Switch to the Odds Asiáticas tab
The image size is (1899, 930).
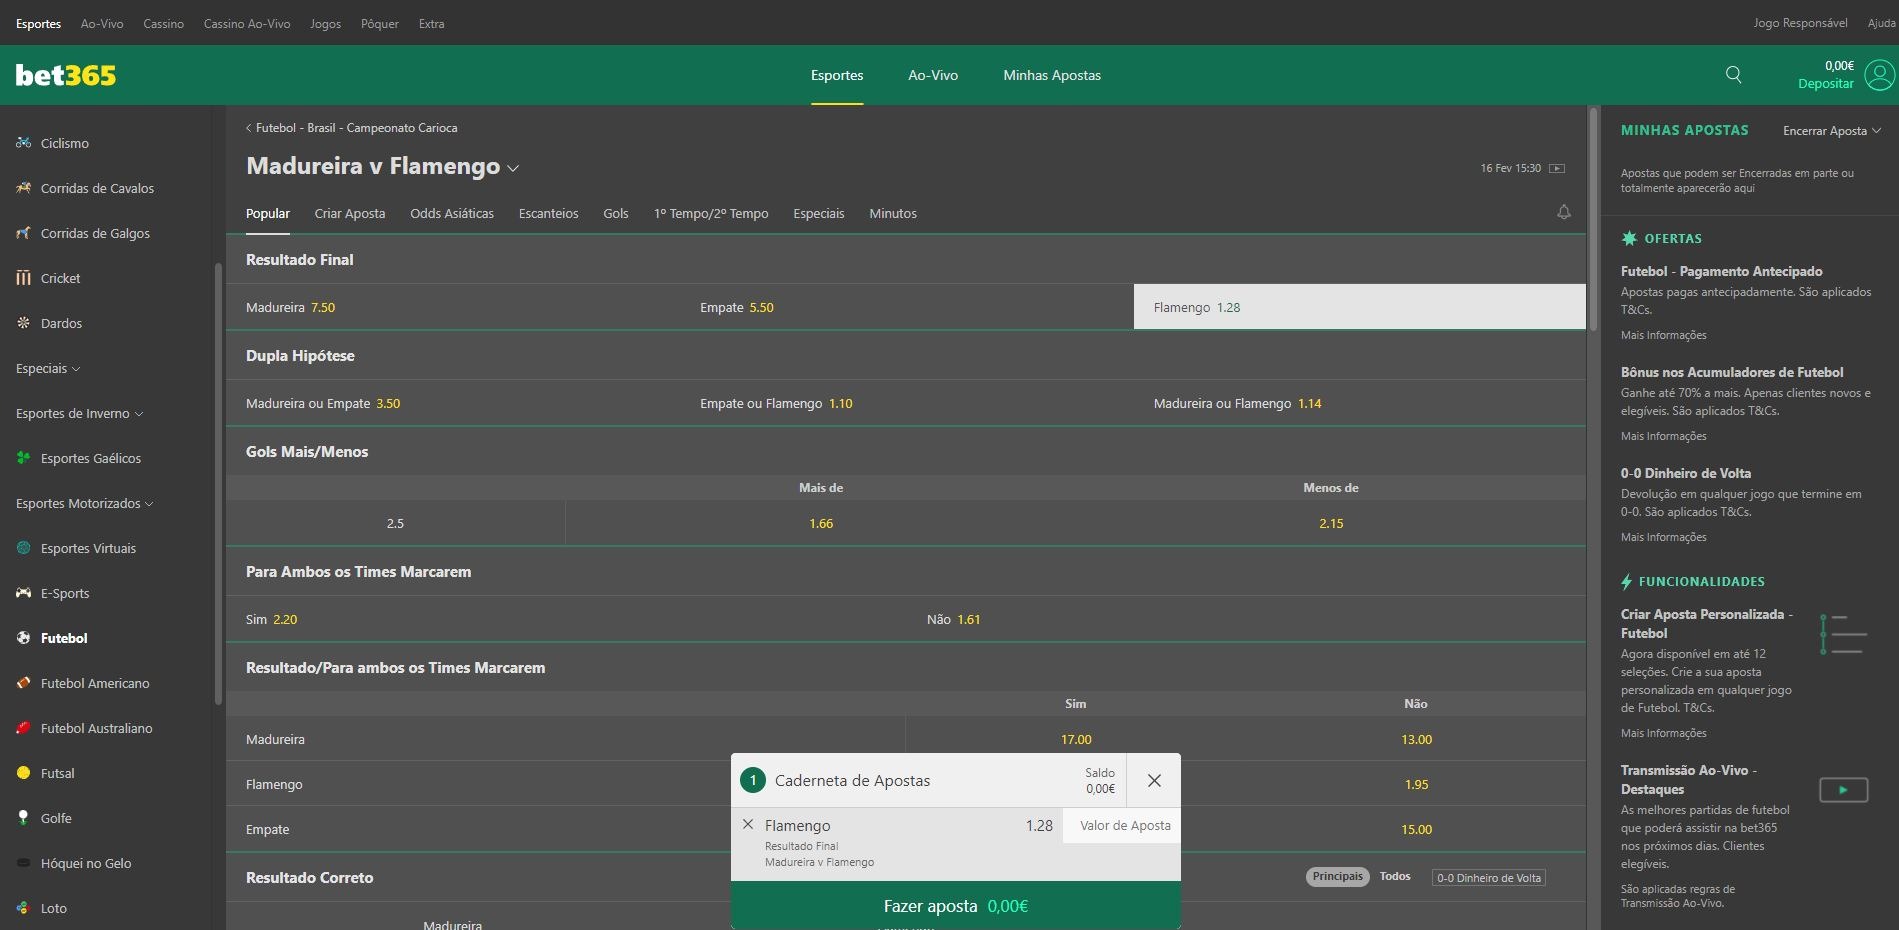click(x=452, y=213)
